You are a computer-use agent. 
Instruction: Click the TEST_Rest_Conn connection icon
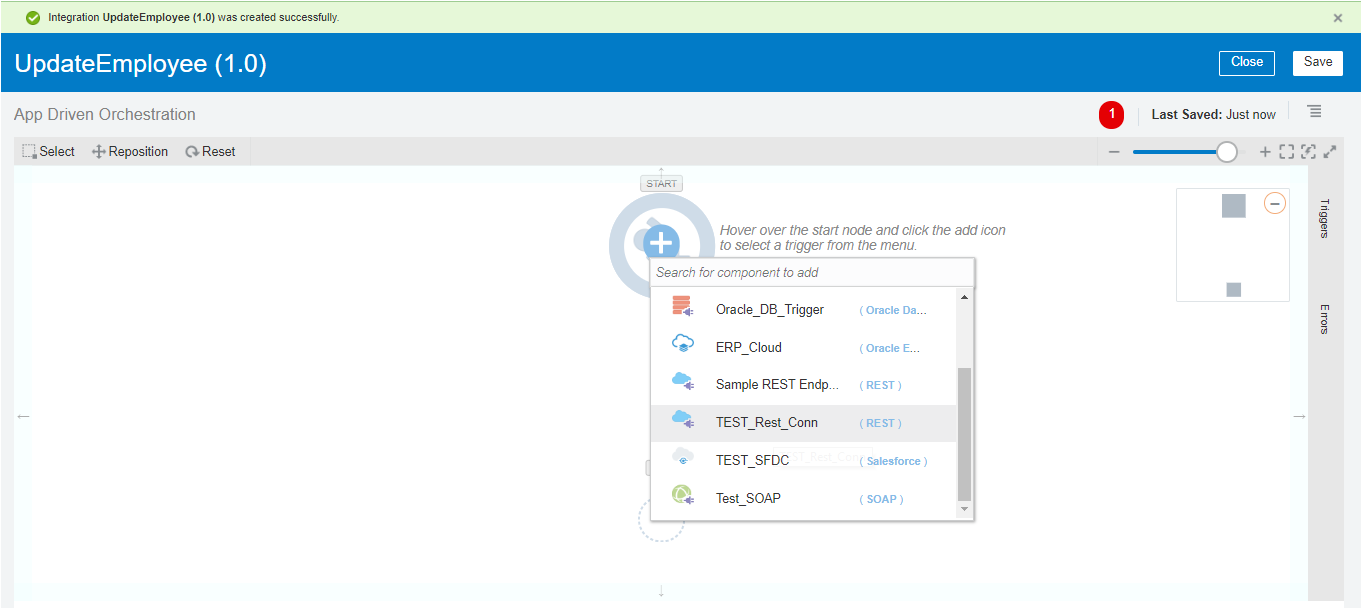pyautogui.click(x=683, y=421)
